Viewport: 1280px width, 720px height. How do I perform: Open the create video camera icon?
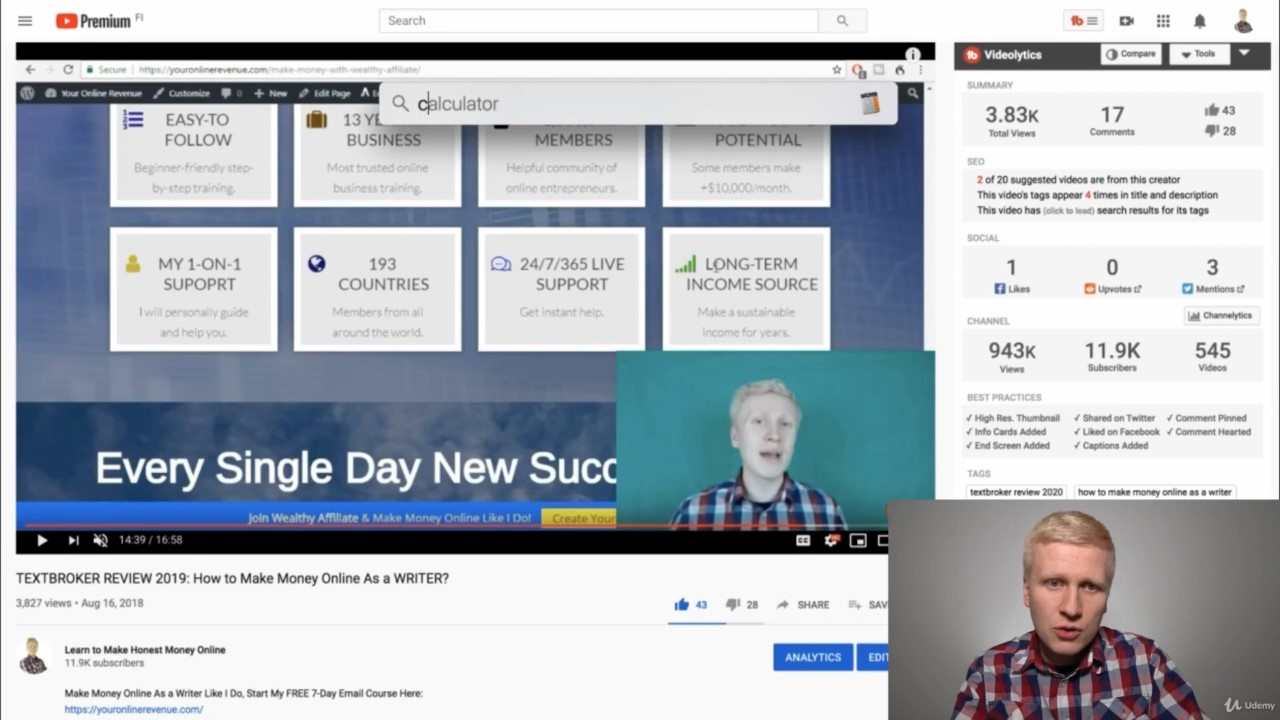[x=1126, y=21]
